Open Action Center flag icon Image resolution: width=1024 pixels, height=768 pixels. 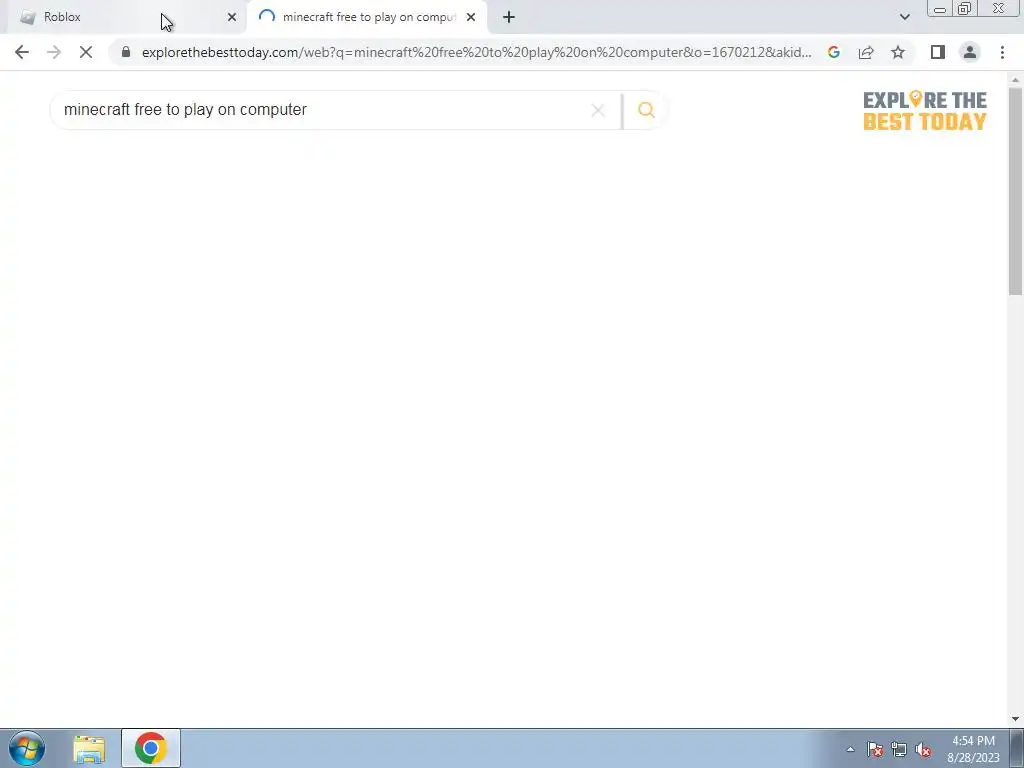click(x=875, y=749)
